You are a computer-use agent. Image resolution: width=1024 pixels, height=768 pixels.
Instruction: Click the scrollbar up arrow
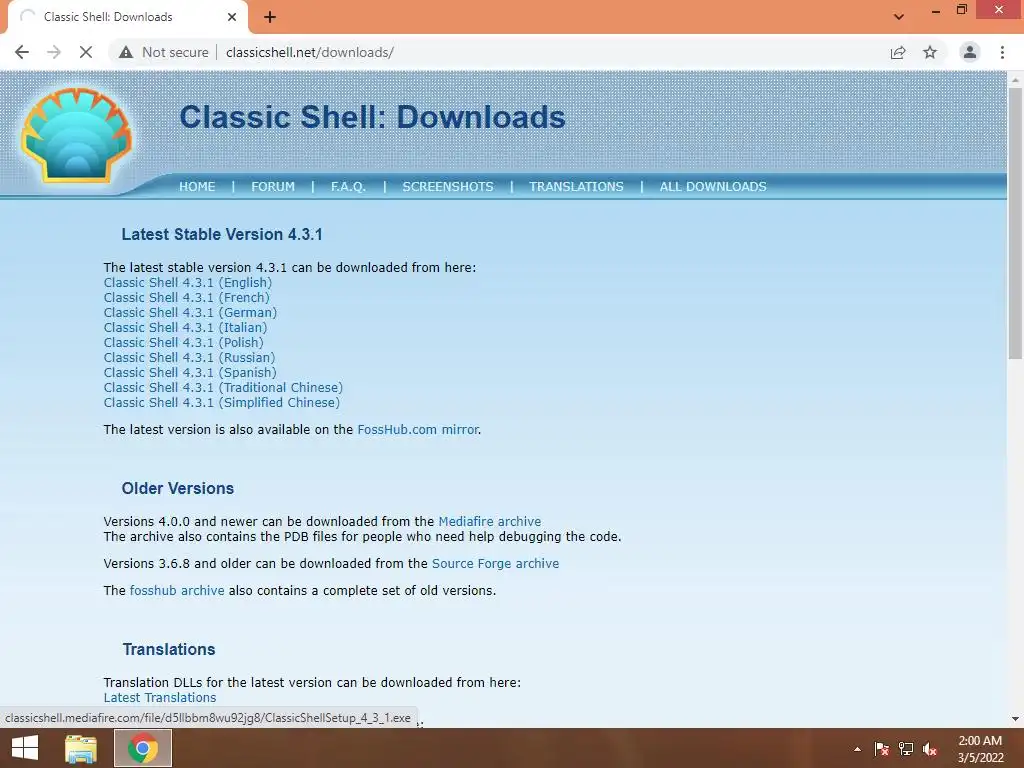(x=1015, y=80)
